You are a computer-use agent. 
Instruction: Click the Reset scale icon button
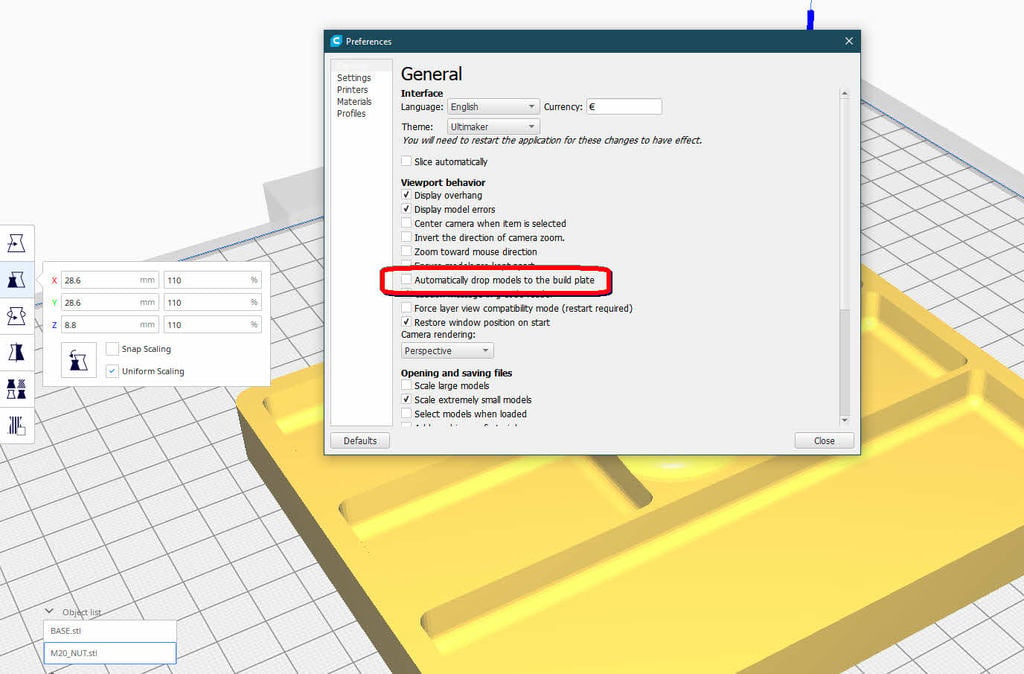[x=78, y=360]
